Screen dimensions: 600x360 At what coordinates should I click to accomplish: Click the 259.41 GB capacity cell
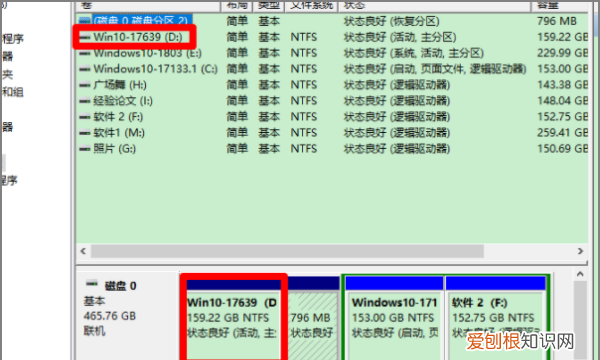click(562, 133)
